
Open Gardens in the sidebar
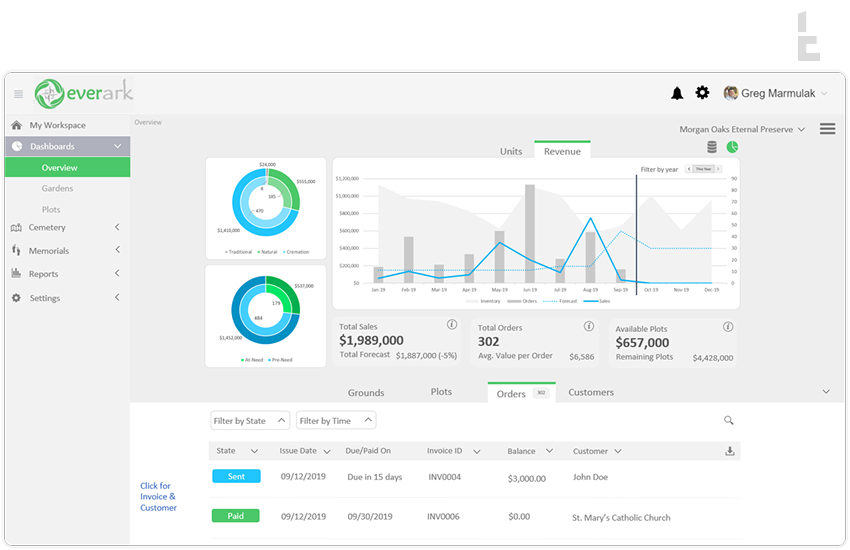[x=57, y=189]
